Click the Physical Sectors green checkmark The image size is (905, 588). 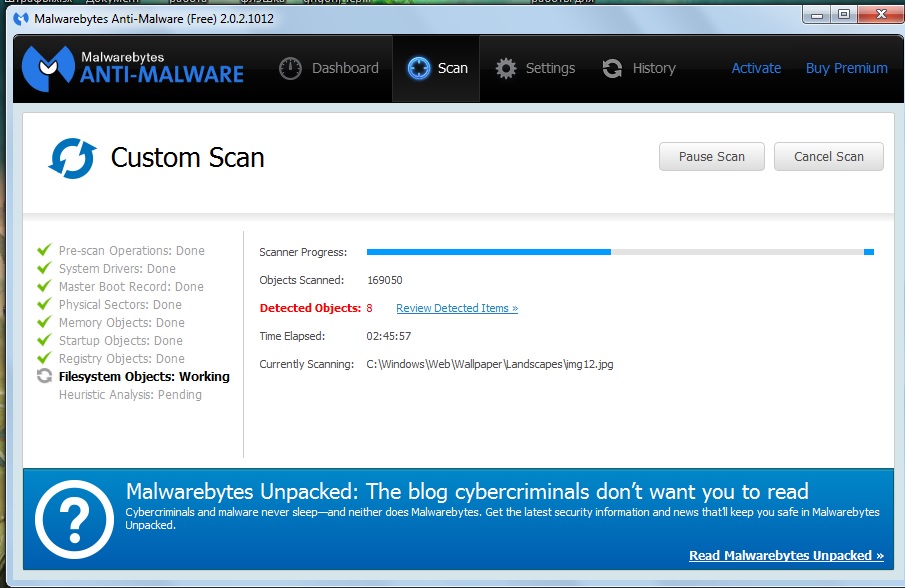tap(44, 304)
